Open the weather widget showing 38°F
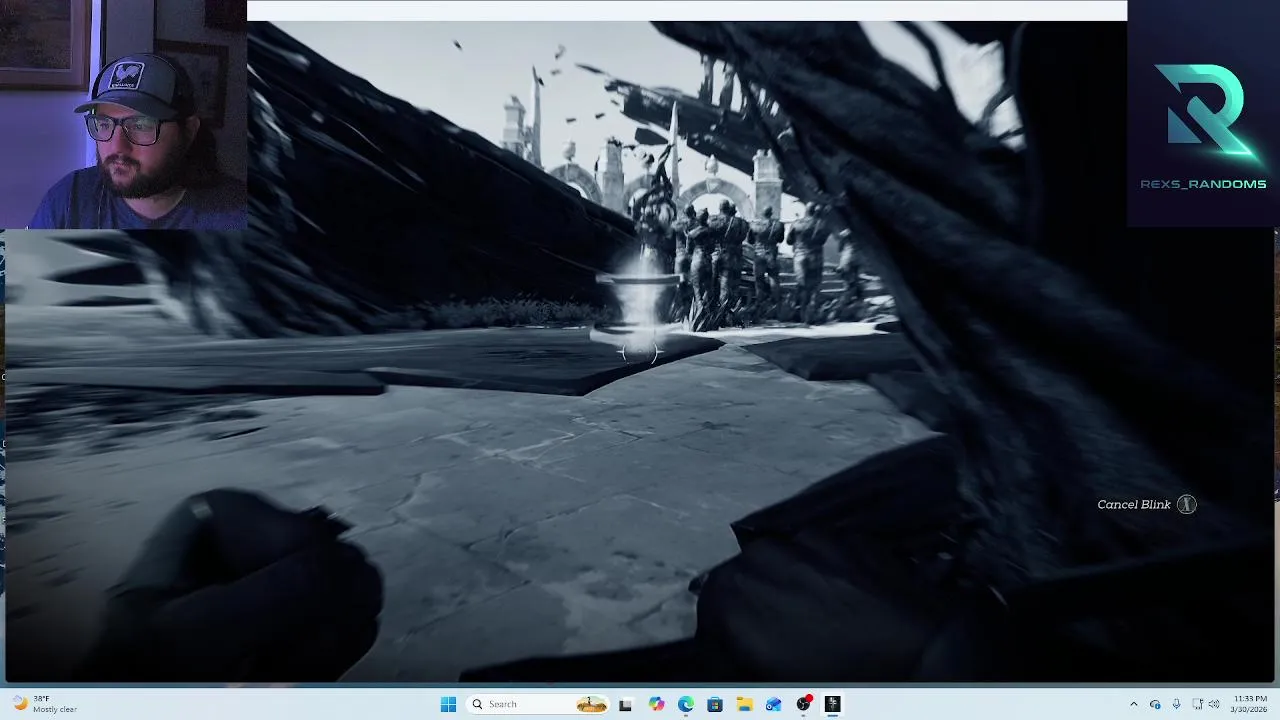 coord(46,704)
